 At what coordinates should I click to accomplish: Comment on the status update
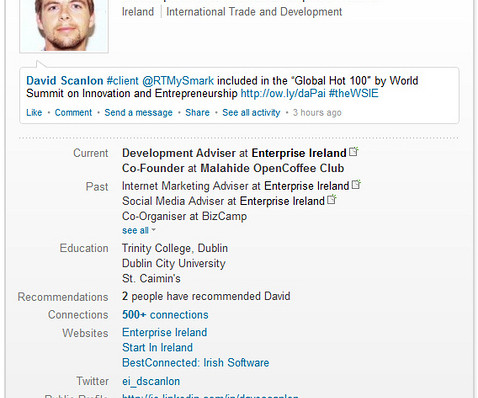(73, 113)
